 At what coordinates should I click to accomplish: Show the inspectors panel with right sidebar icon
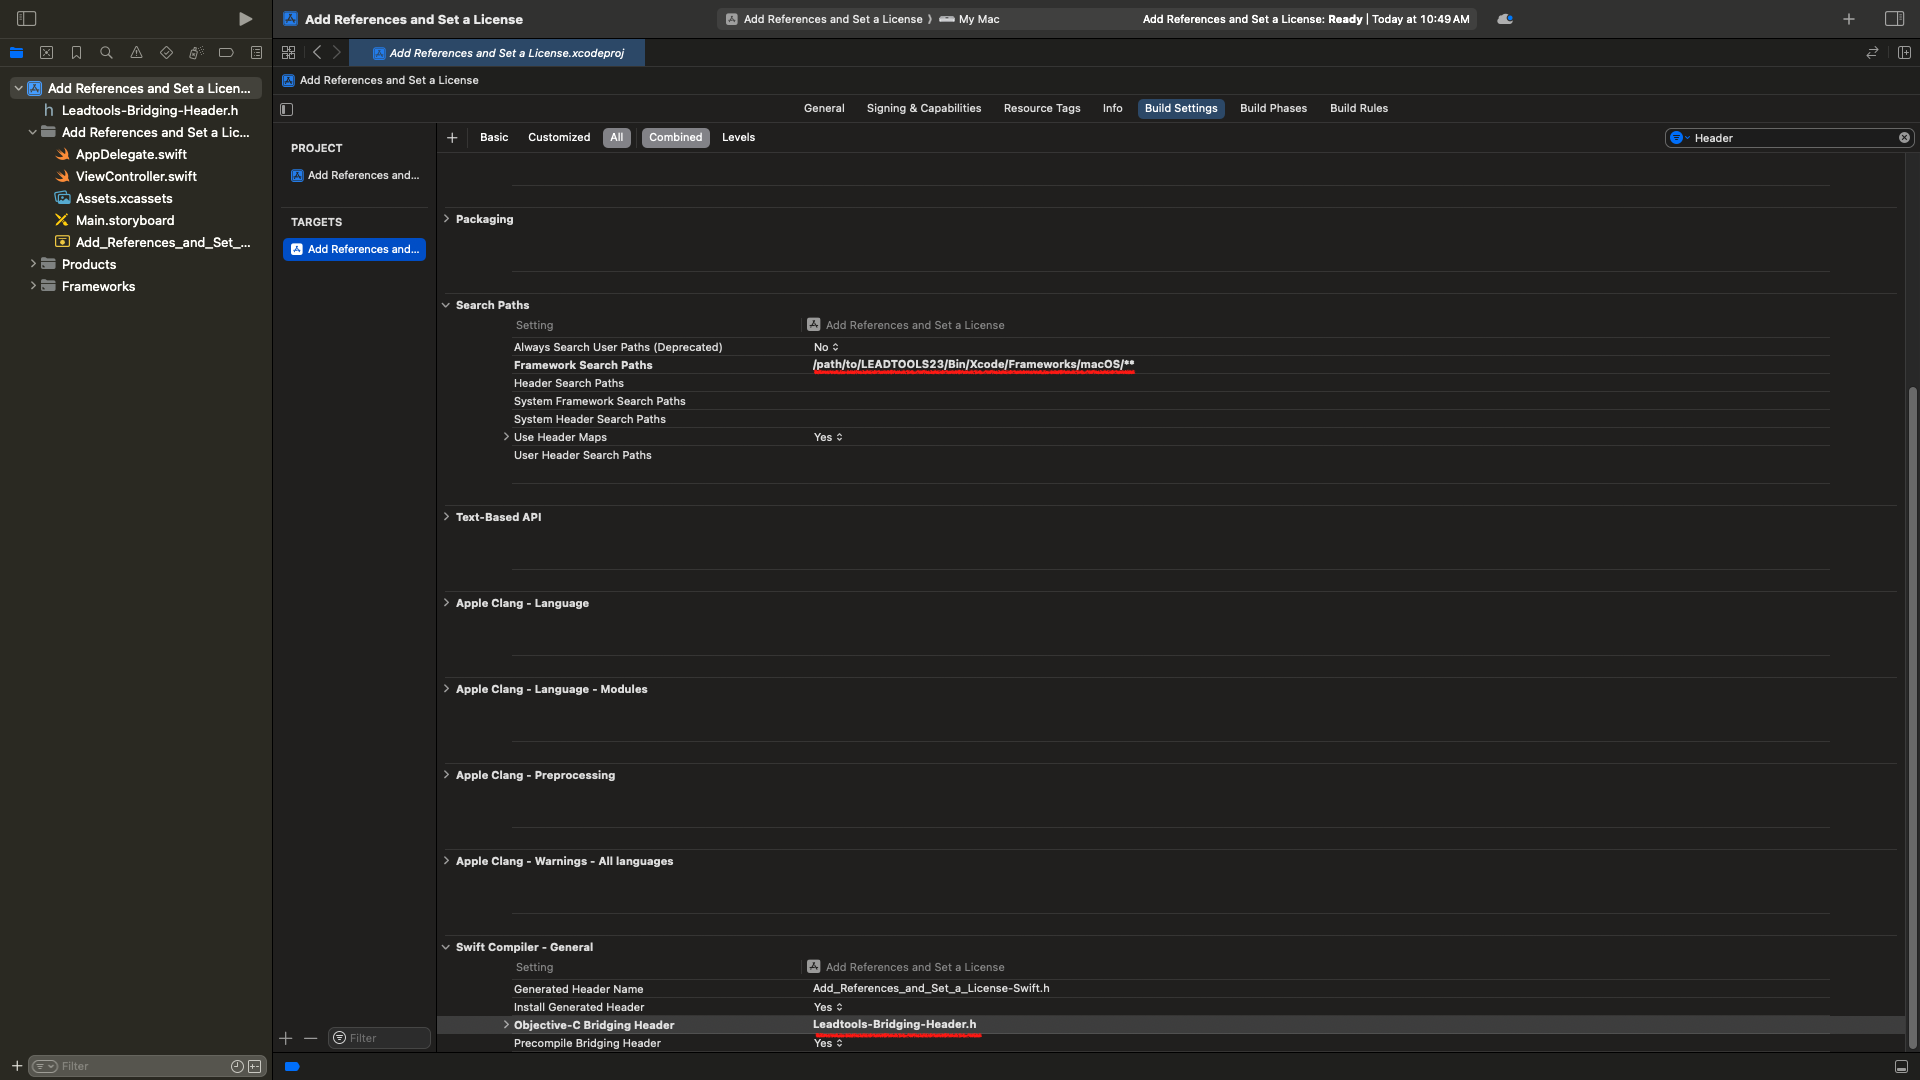[1894, 19]
